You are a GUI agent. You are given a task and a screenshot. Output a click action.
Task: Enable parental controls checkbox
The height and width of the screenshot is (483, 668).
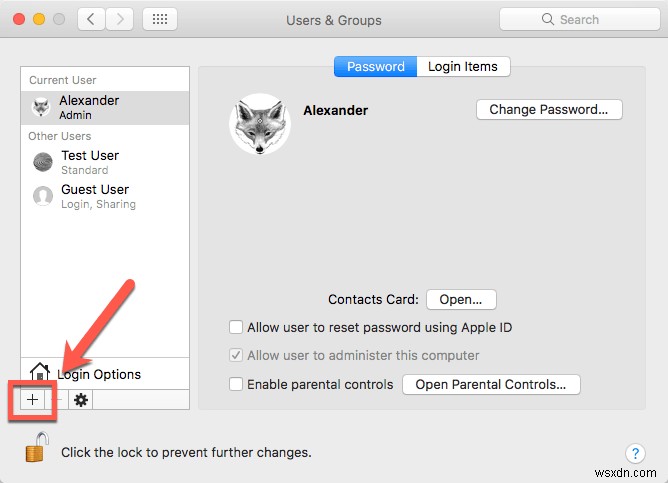pyautogui.click(x=236, y=384)
